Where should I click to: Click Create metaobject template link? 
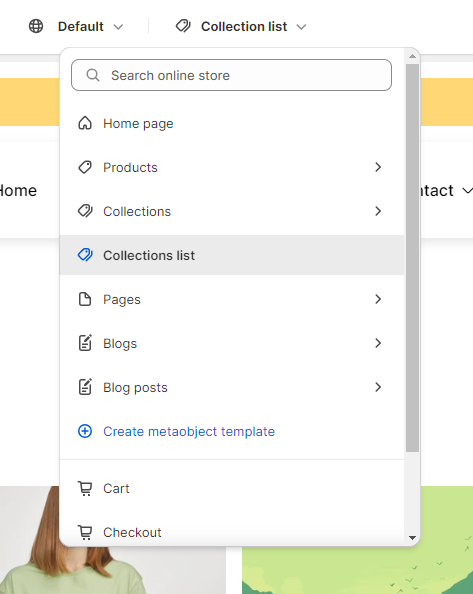(189, 431)
